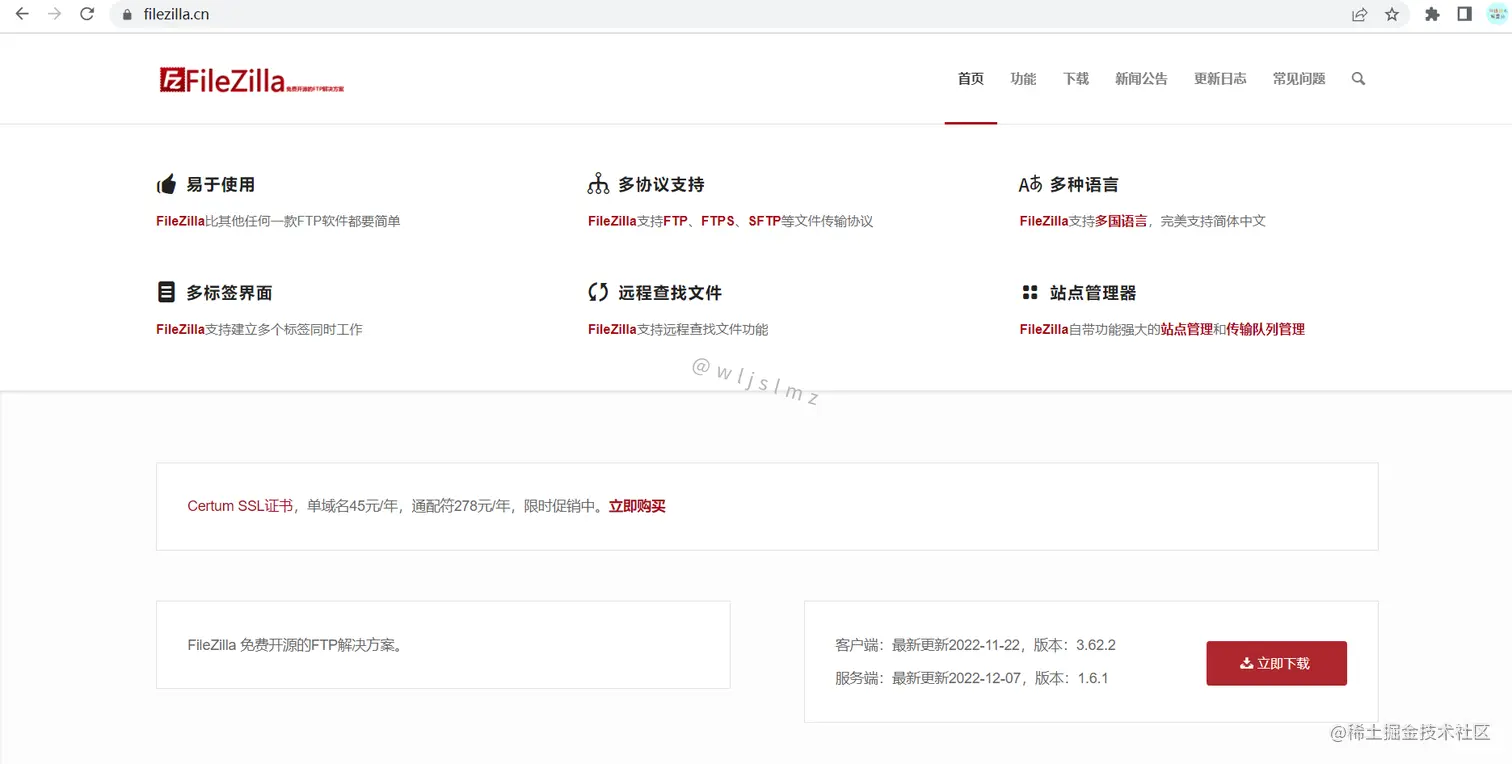This screenshot has width=1512, height=764.
Task: Click the FileZilla link under 远程查找文件
Action: click(x=612, y=329)
